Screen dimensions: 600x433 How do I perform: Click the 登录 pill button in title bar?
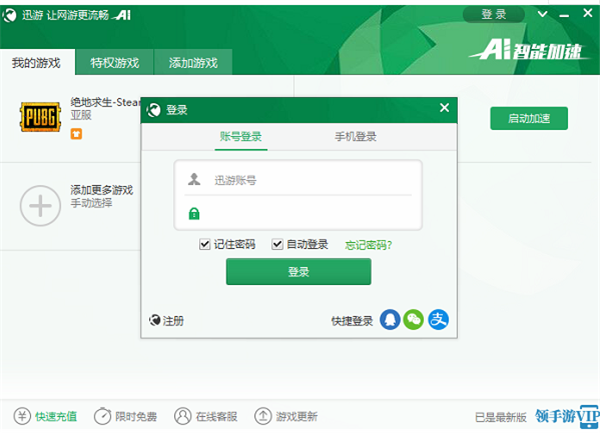pyautogui.click(x=493, y=15)
